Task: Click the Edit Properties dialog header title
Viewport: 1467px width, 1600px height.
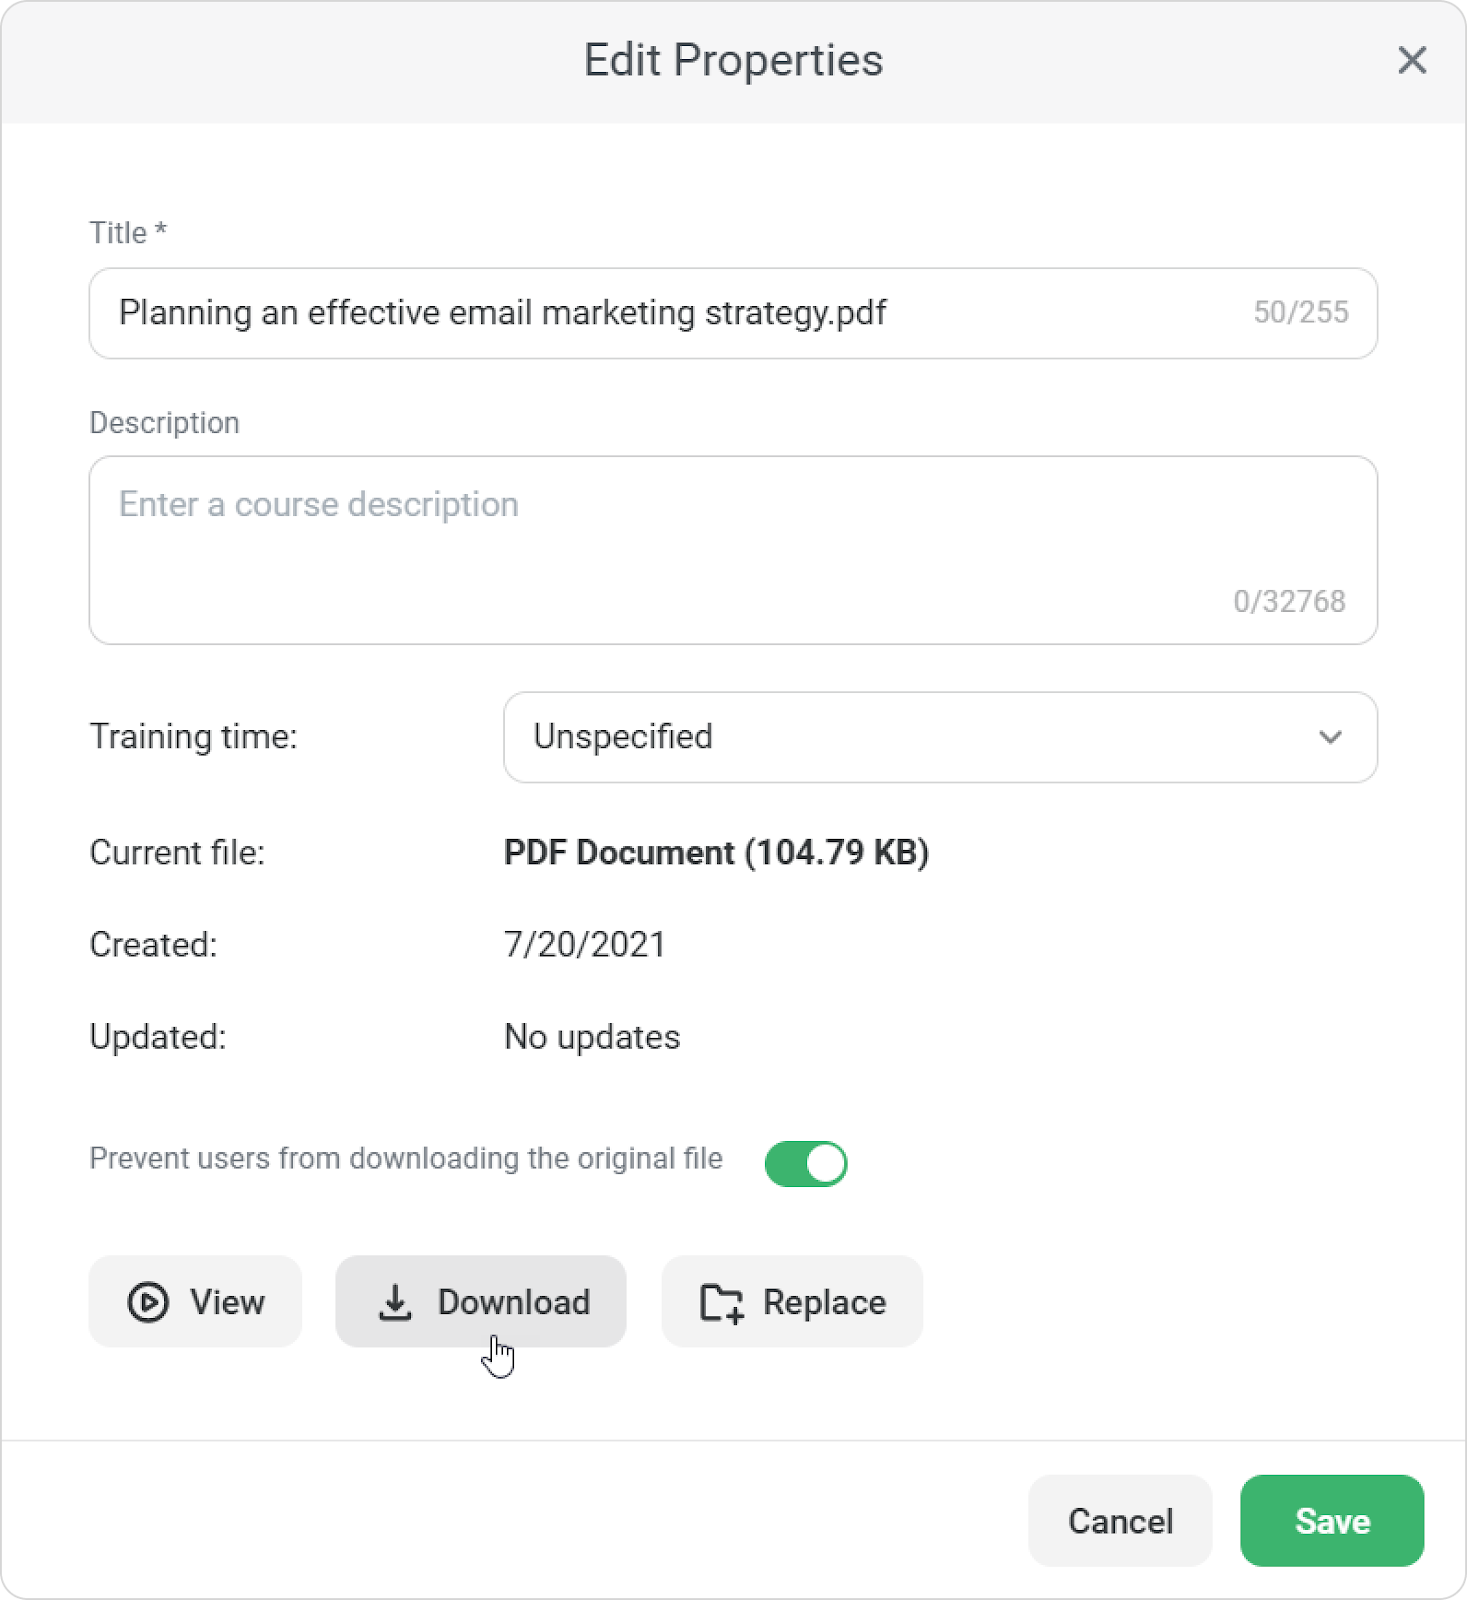Action: point(733,60)
